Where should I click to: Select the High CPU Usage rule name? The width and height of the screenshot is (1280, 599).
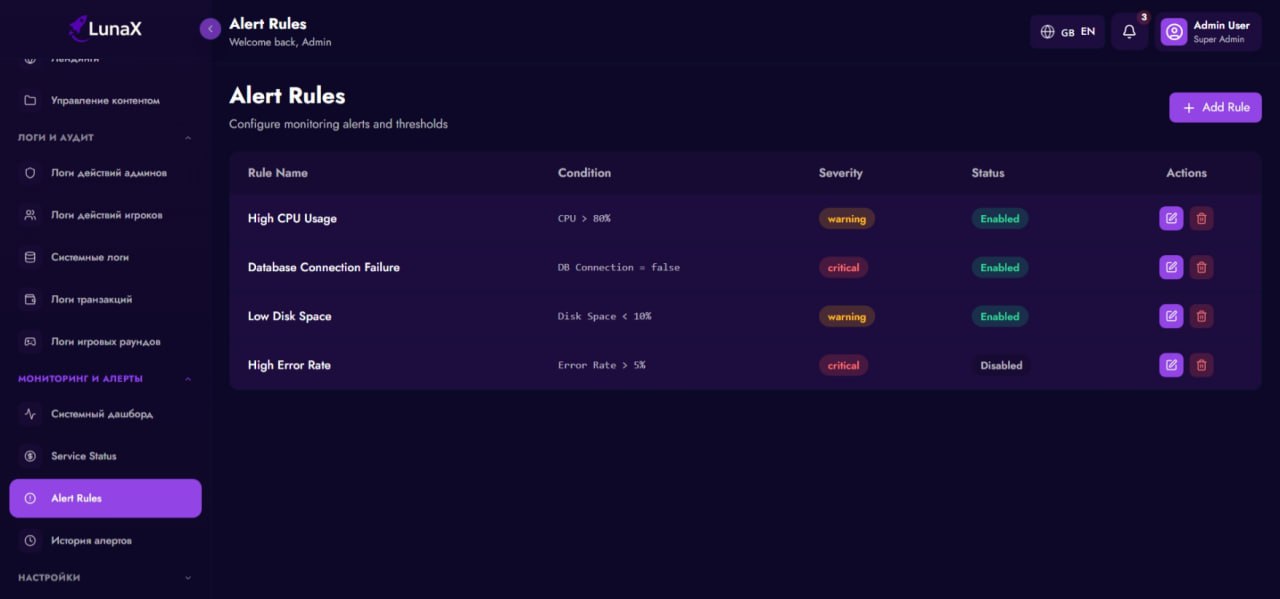click(x=292, y=218)
